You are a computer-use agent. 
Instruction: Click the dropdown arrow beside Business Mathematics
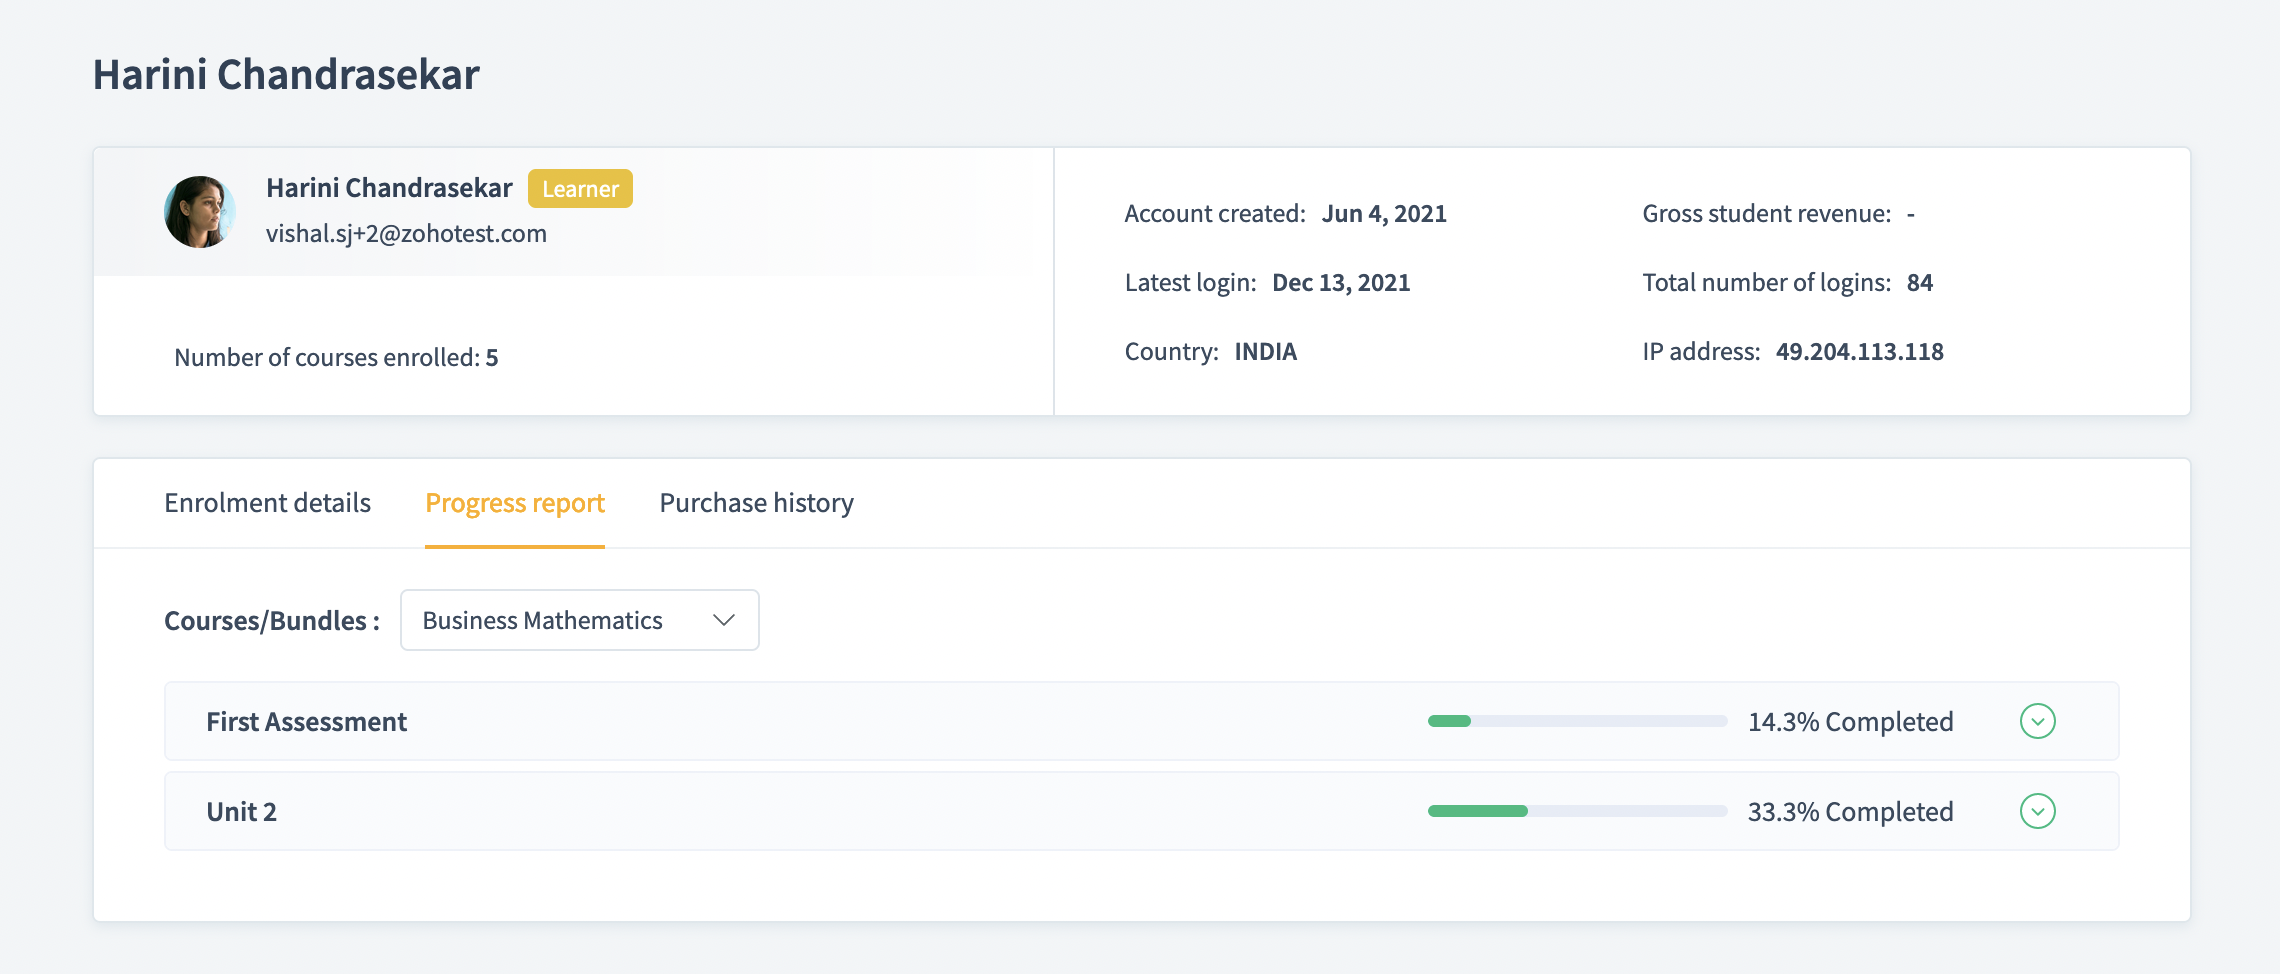tap(724, 620)
